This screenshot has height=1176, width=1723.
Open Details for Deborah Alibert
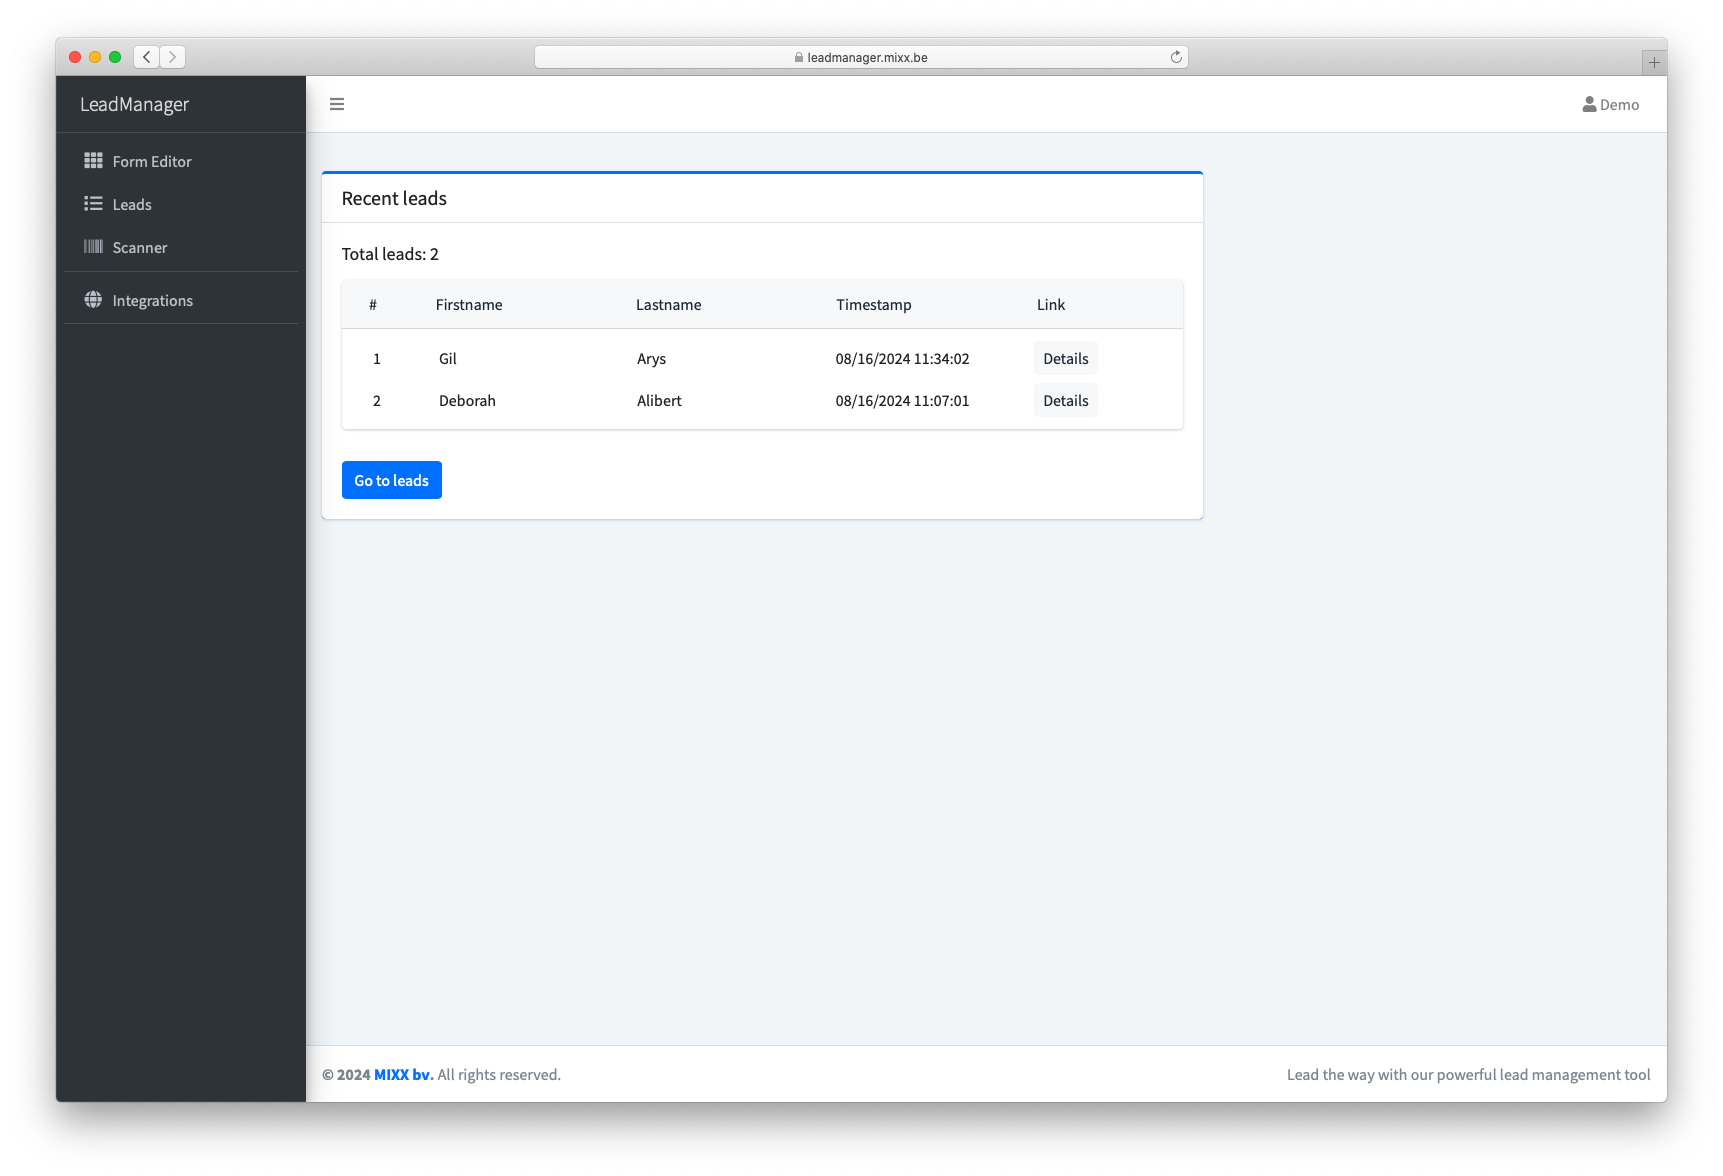1066,401
